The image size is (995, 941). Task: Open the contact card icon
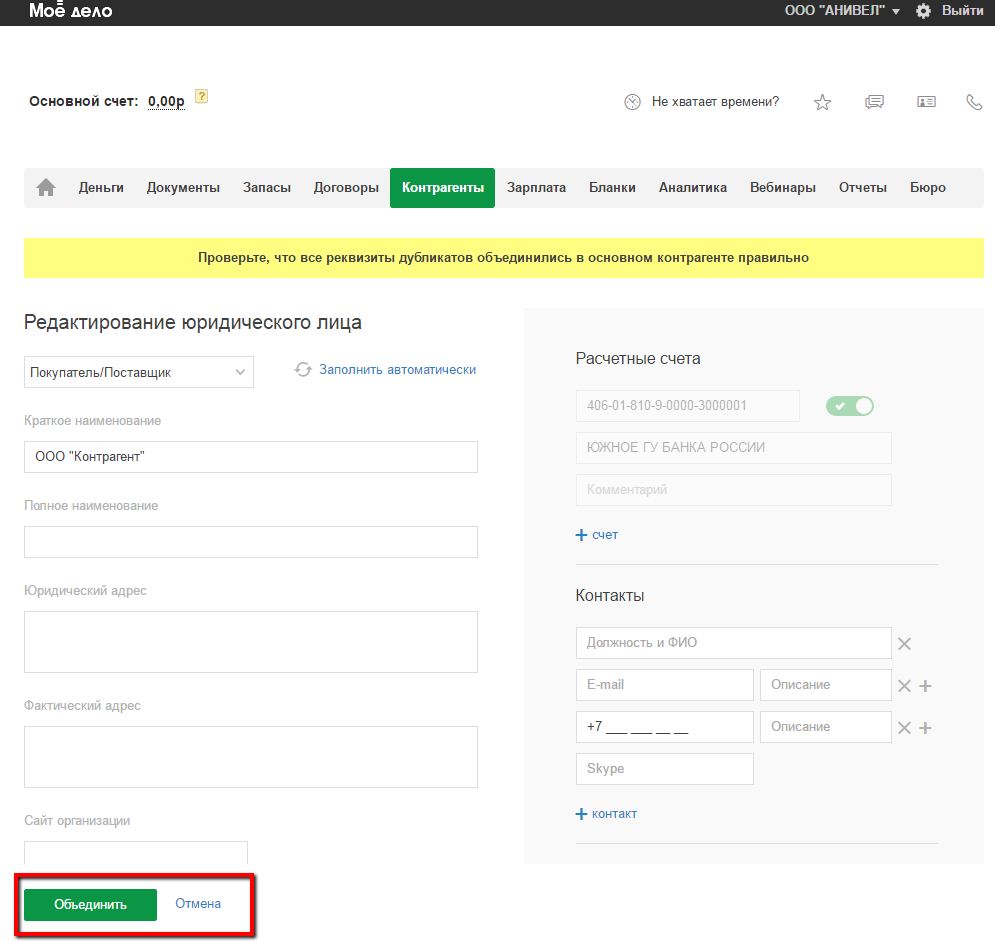click(926, 102)
